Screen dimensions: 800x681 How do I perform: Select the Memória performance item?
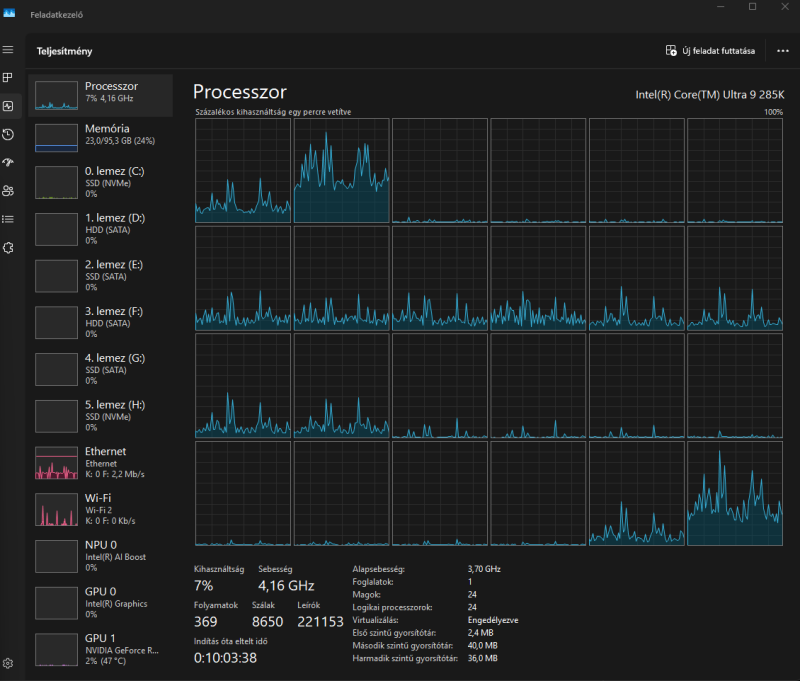(x=101, y=138)
